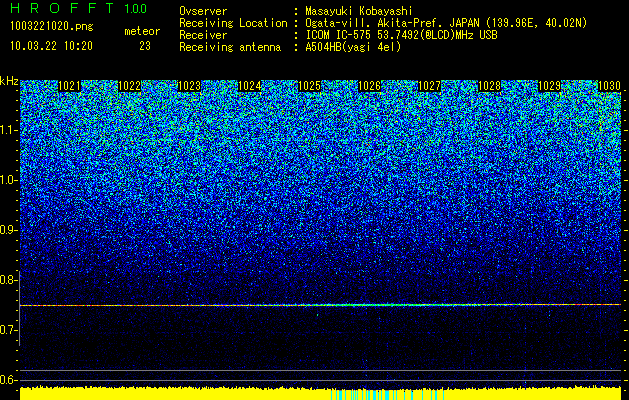Image resolution: width=629 pixels, height=400 pixels.
Task: Select the 0.9 frequency axis label
Action: click(7, 230)
